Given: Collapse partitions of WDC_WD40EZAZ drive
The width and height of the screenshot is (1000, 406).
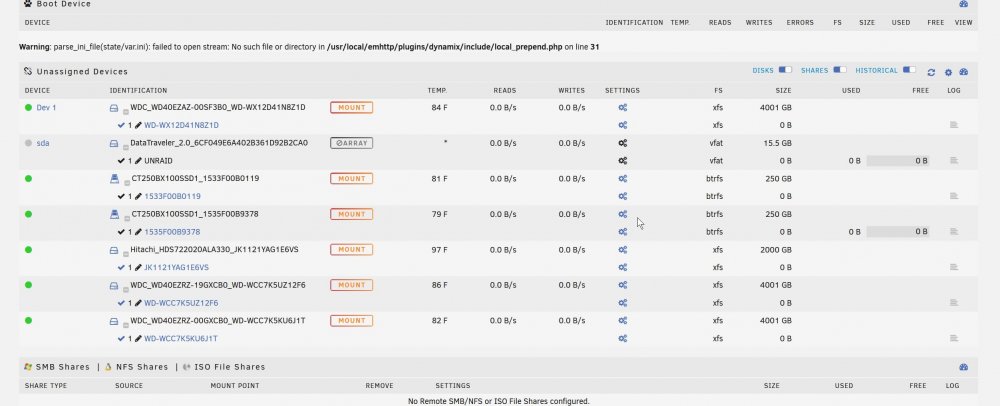Looking at the screenshot, I should pyautogui.click(x=126, y=111).
